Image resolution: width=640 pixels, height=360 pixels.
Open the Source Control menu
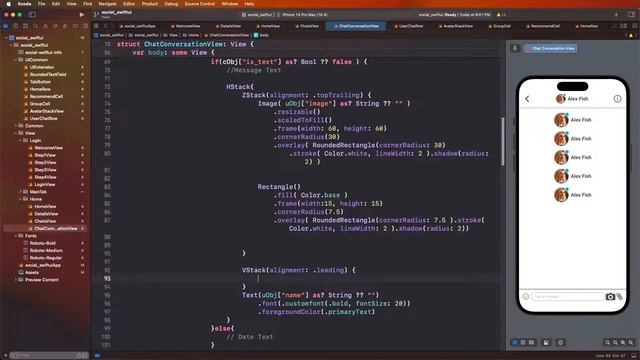point(200,4)
